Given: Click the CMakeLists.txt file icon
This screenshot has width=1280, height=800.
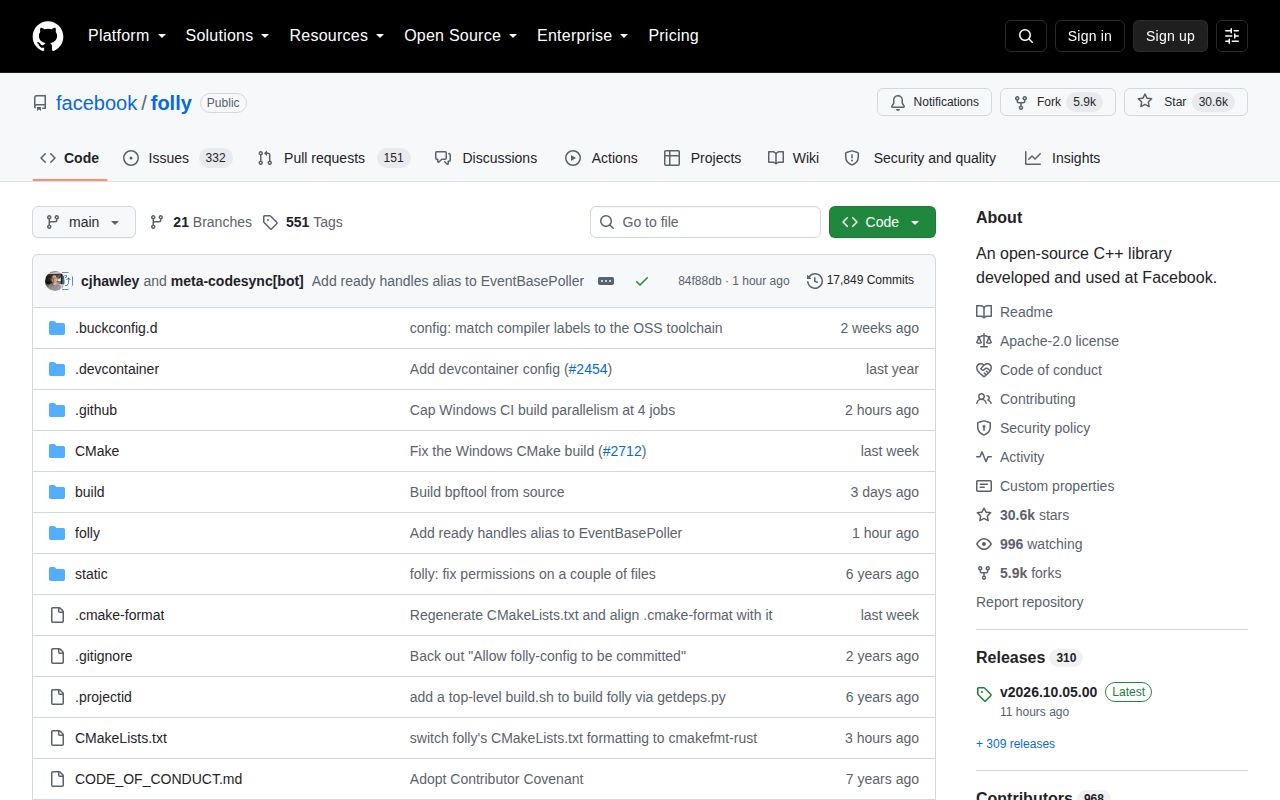Looking at the screenshot, I should (x=57, y=738).
